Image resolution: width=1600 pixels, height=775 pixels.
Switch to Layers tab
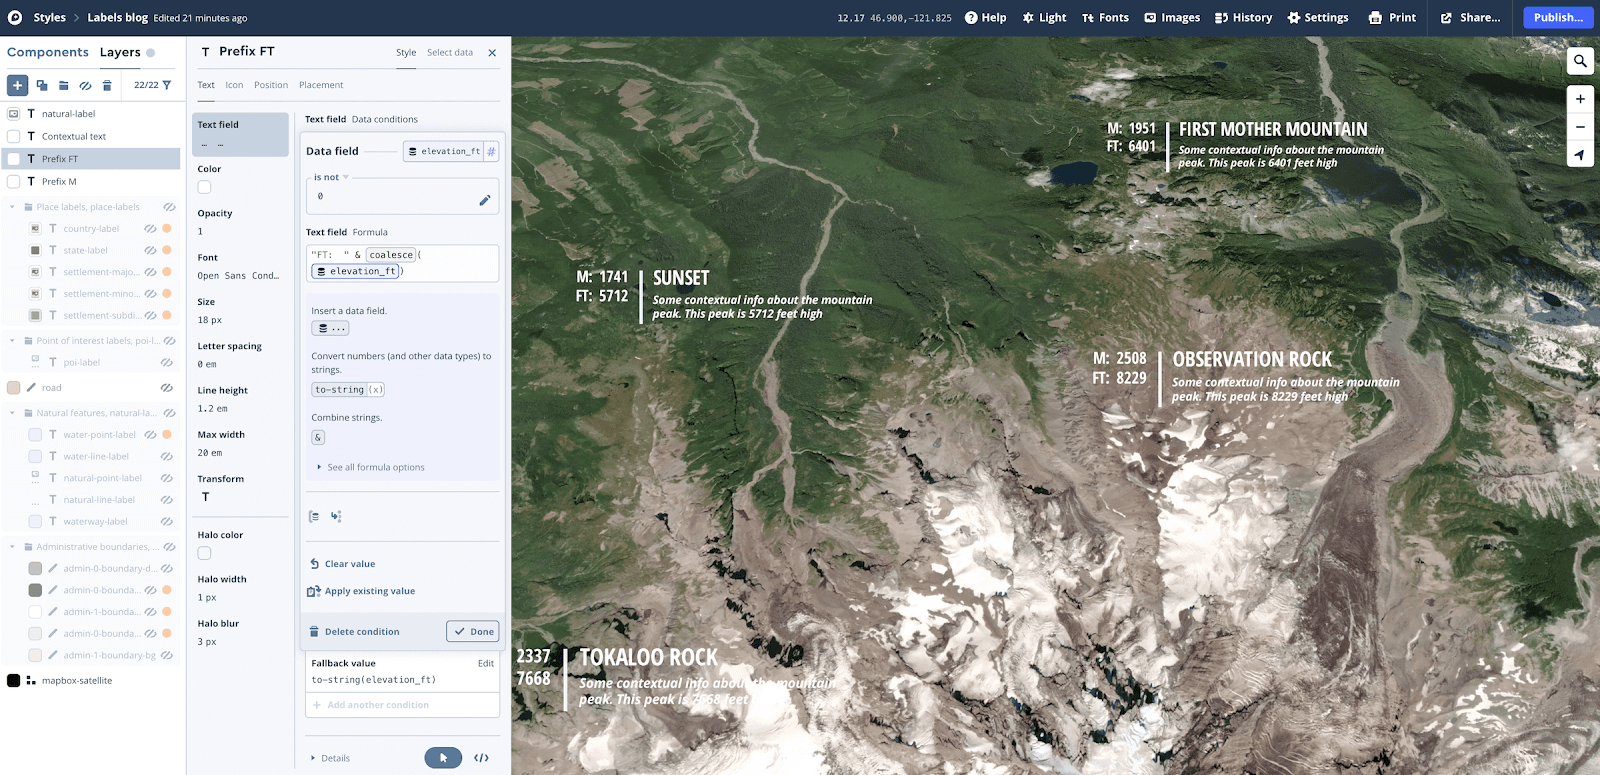(x=120, y=52)
